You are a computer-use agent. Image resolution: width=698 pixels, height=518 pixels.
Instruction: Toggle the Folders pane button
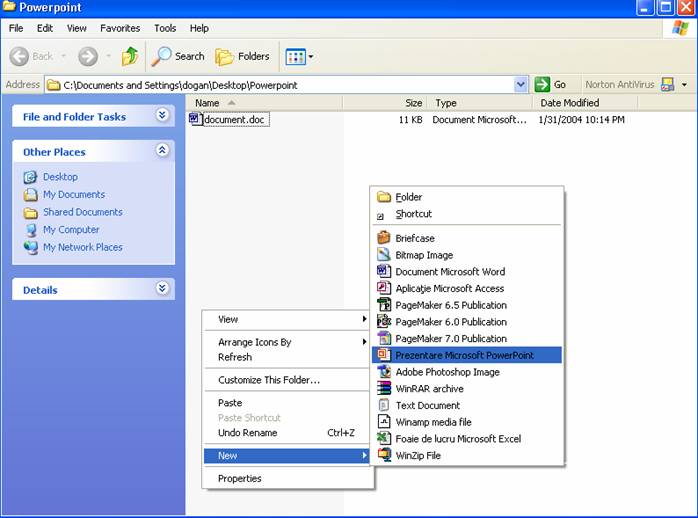click(243, 57)
